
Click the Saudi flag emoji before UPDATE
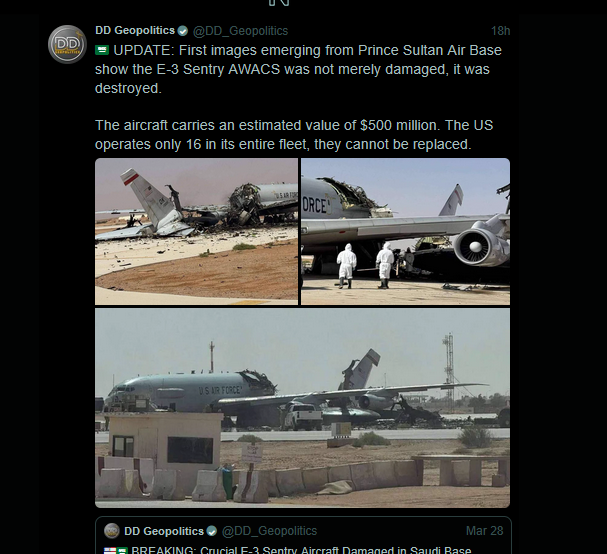click(102, 50)
